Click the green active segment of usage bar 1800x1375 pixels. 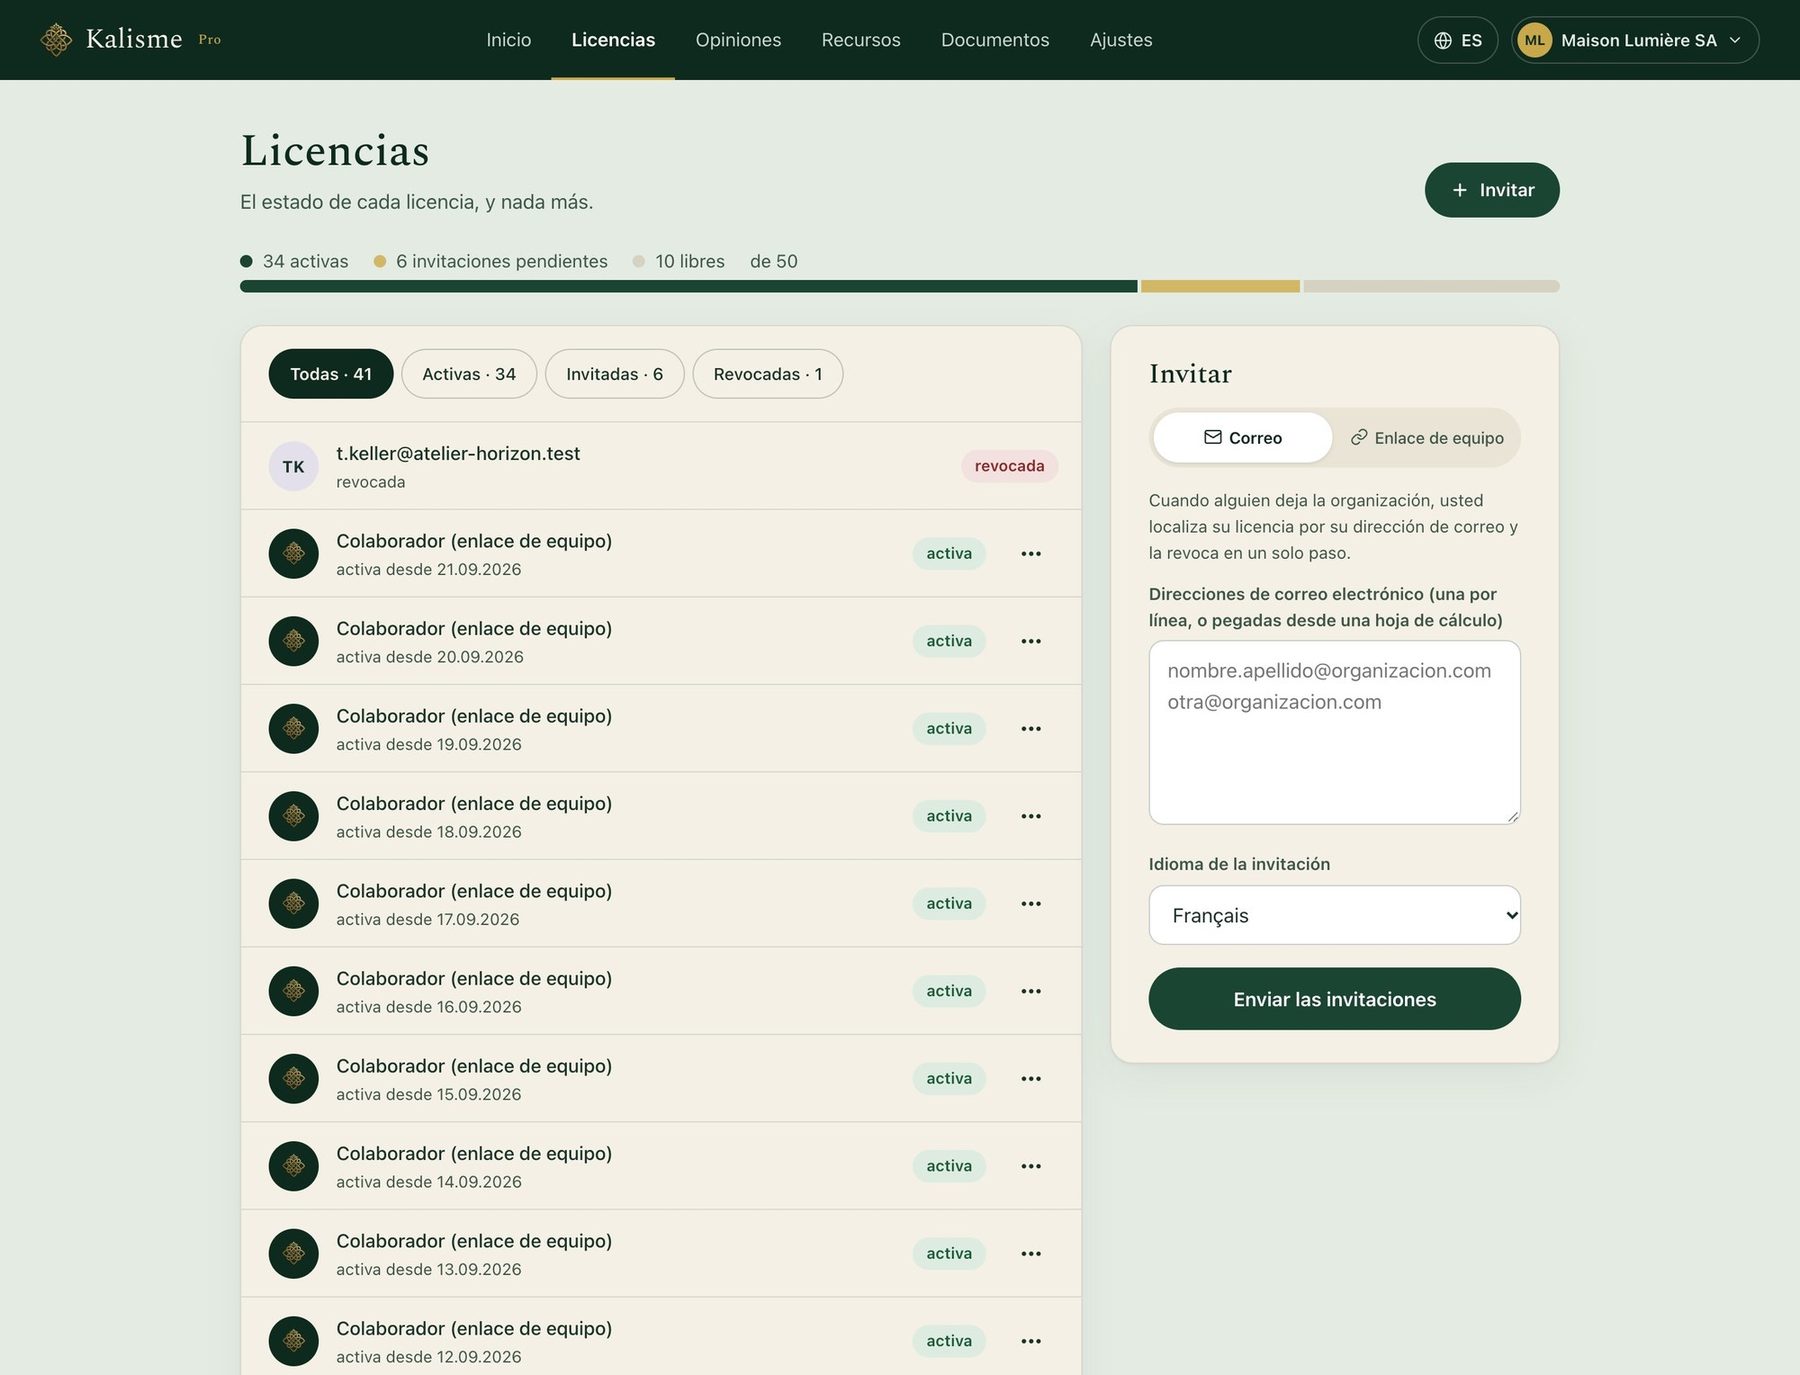(x=688, y=286)
